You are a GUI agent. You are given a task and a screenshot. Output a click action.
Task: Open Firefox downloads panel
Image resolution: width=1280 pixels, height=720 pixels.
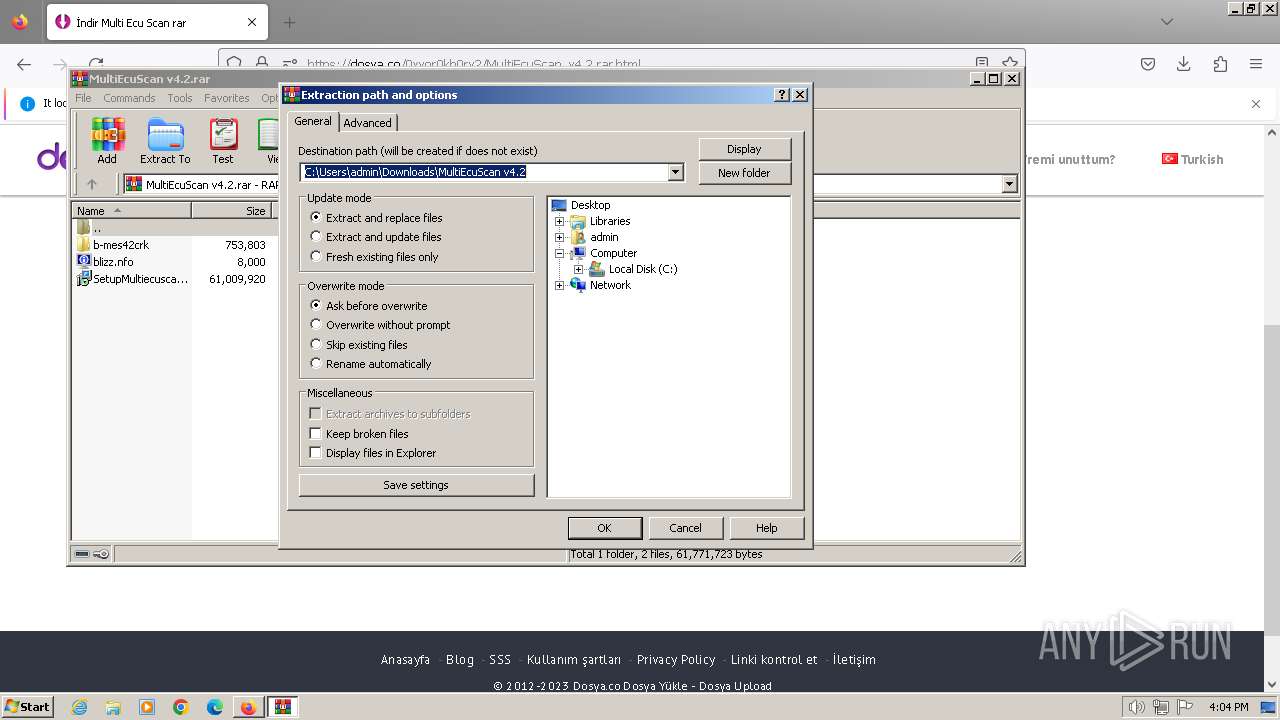point(1184,64)
